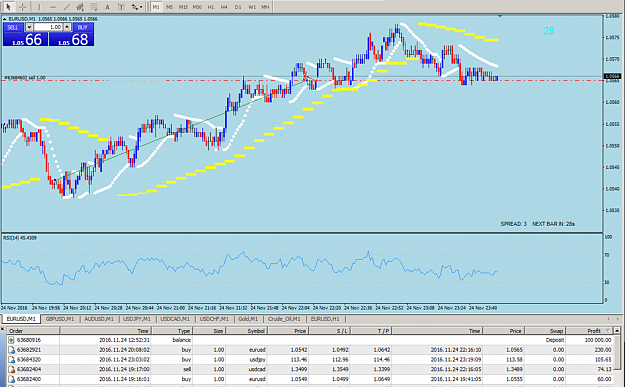Choose the Equidistant Channel tool

(x=80, y=7)
